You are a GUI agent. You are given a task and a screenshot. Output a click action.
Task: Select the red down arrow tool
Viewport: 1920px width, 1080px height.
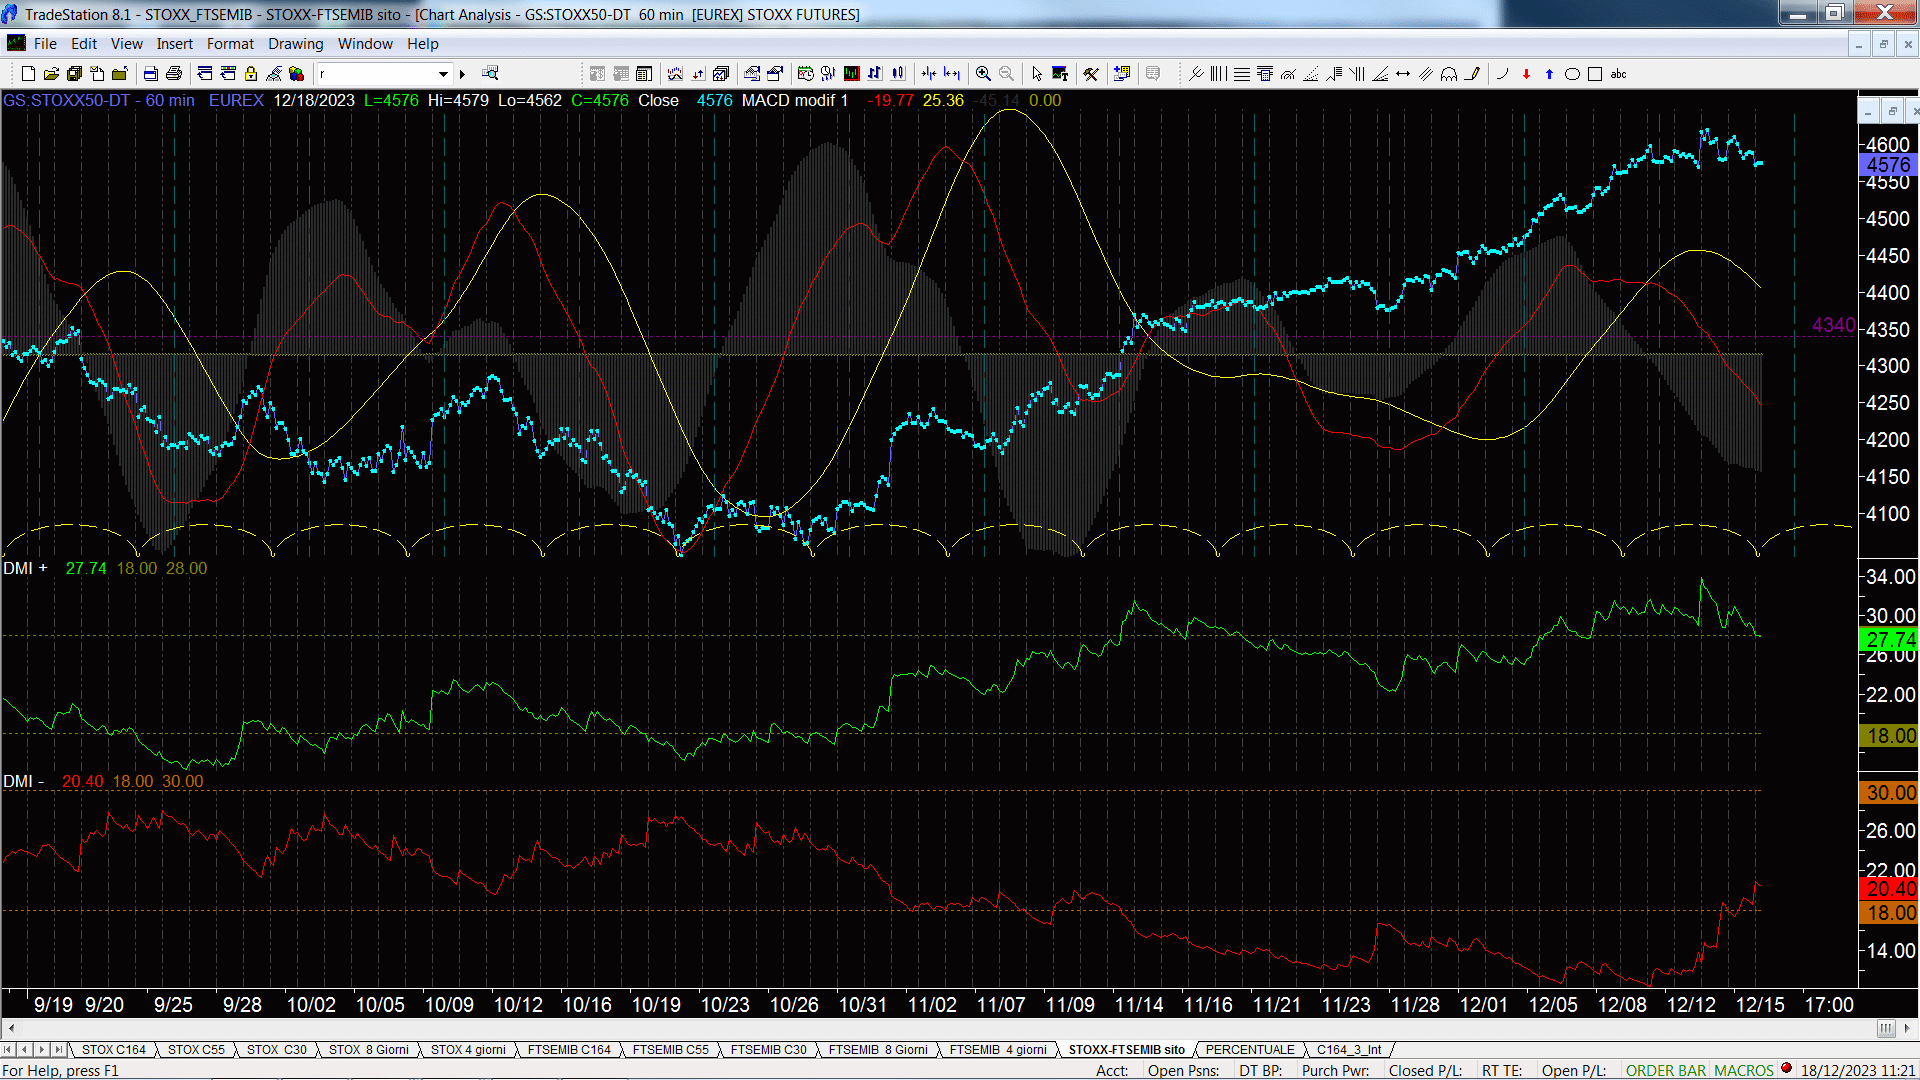pyautogui.click(x=1526, y=74)
